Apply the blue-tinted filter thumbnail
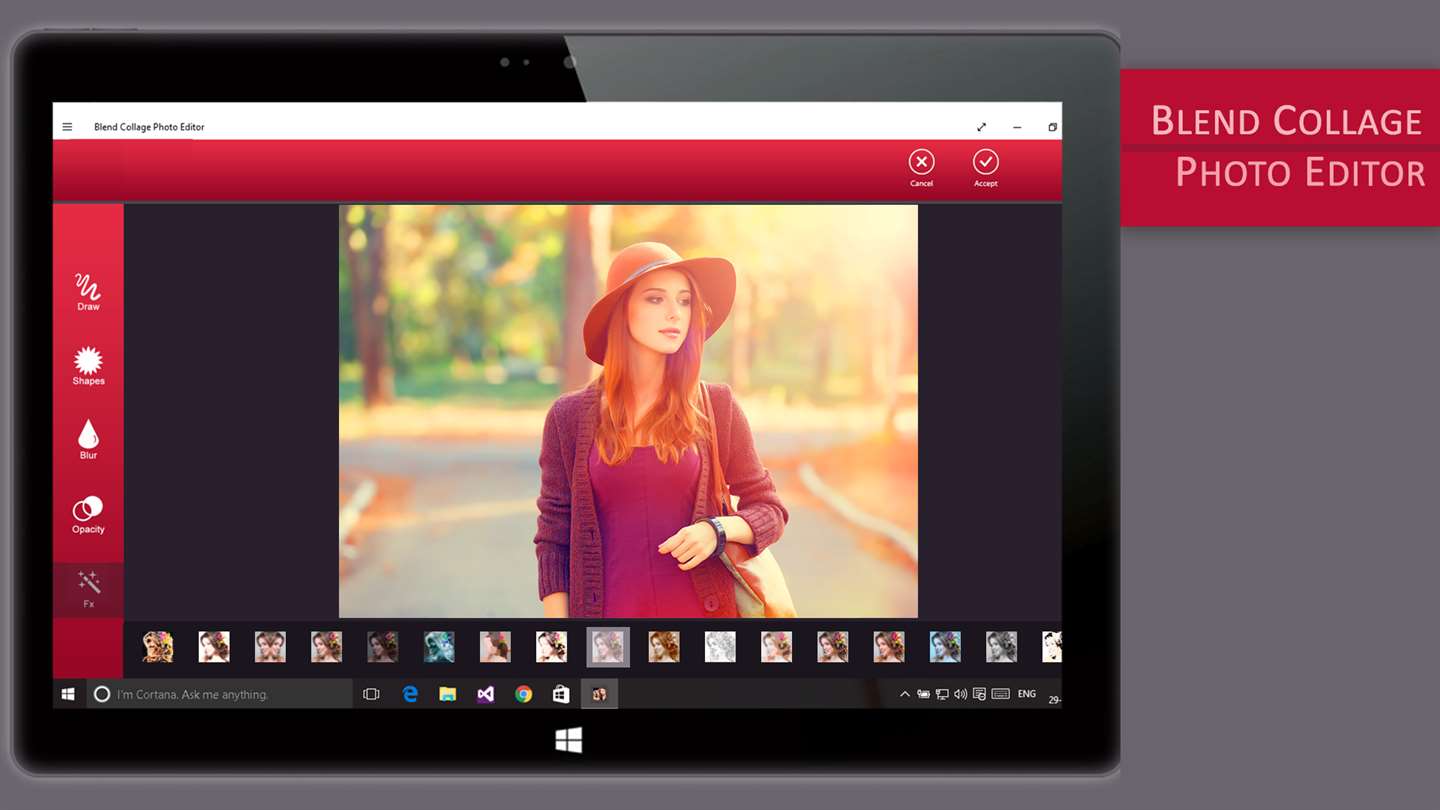 (945, 647)
